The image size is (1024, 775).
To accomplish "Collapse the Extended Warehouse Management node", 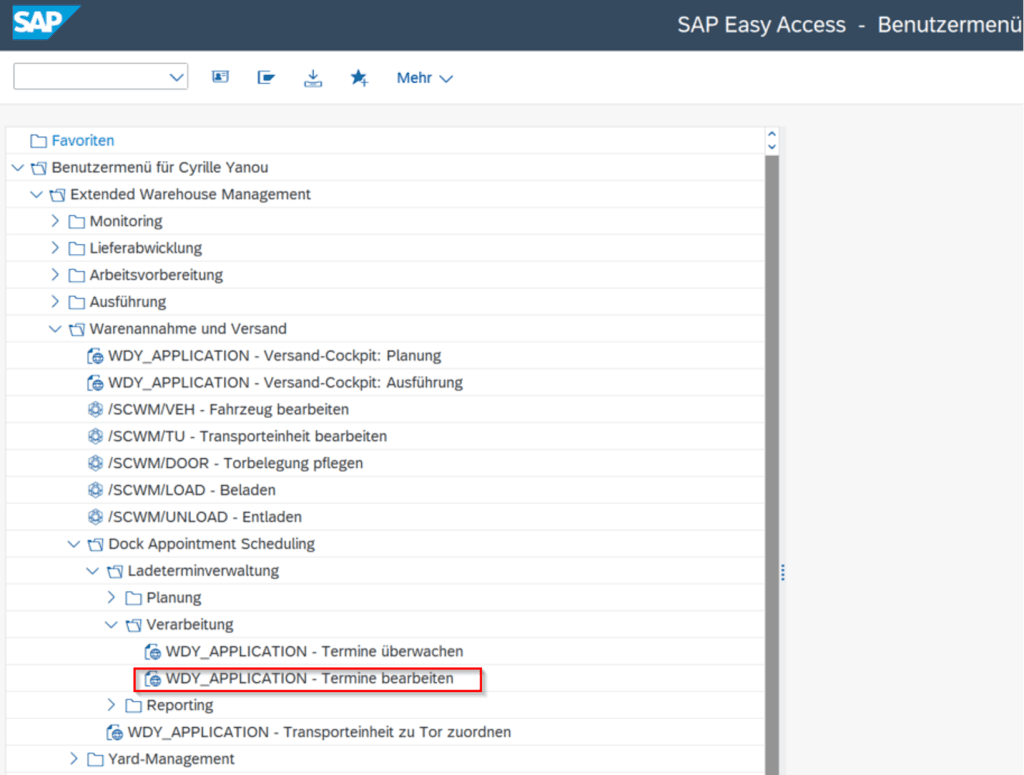I will 37,195.
